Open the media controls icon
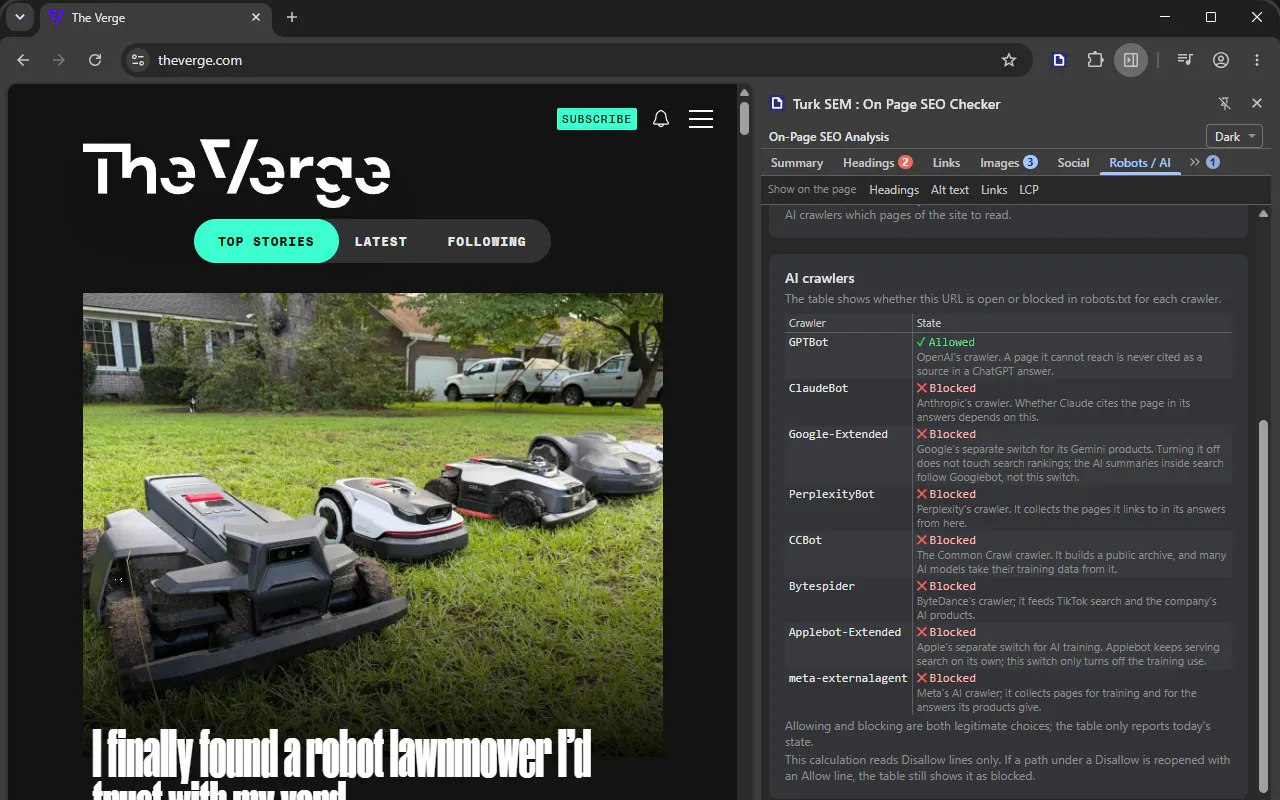The width and height of the screenshot is (1280, 800). click(x=1185, y=60)
